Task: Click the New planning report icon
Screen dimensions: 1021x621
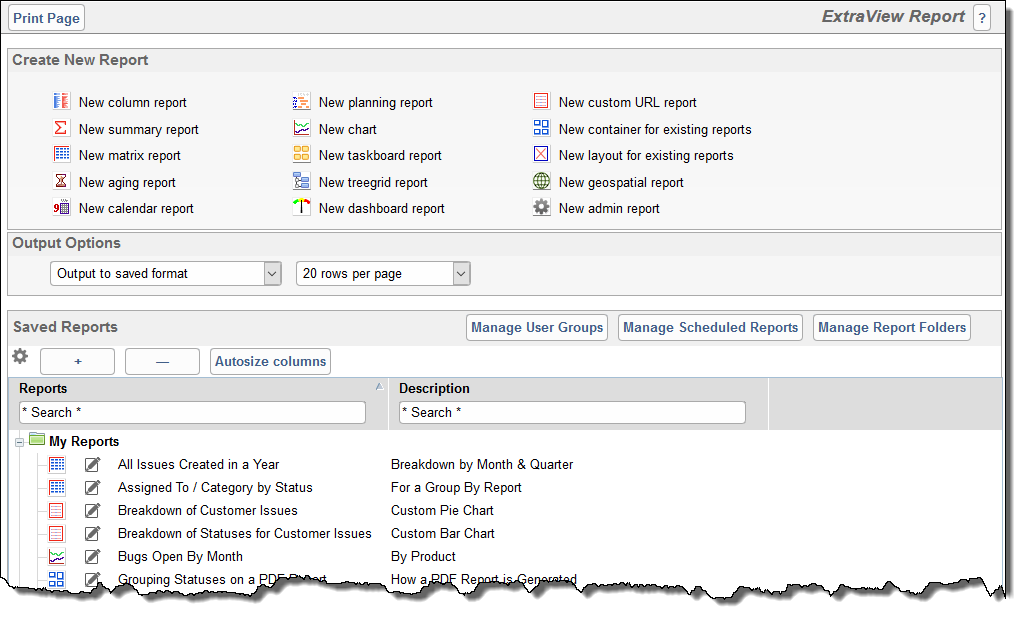Action: click(x=301, y=102)
